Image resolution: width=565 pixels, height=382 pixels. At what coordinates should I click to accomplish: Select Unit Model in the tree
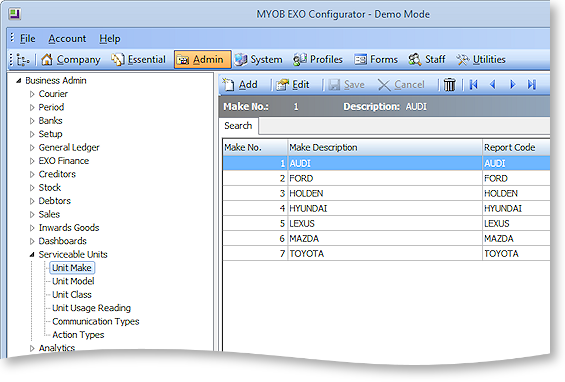(73, 281)
